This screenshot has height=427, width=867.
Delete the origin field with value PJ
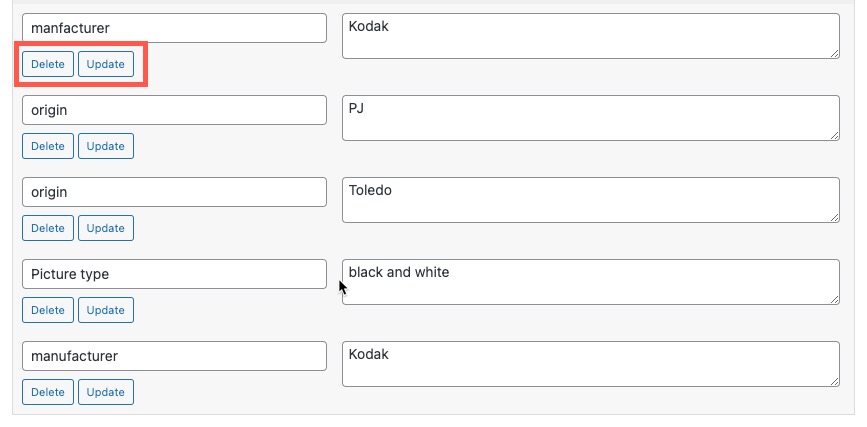(x=47, y=146)
